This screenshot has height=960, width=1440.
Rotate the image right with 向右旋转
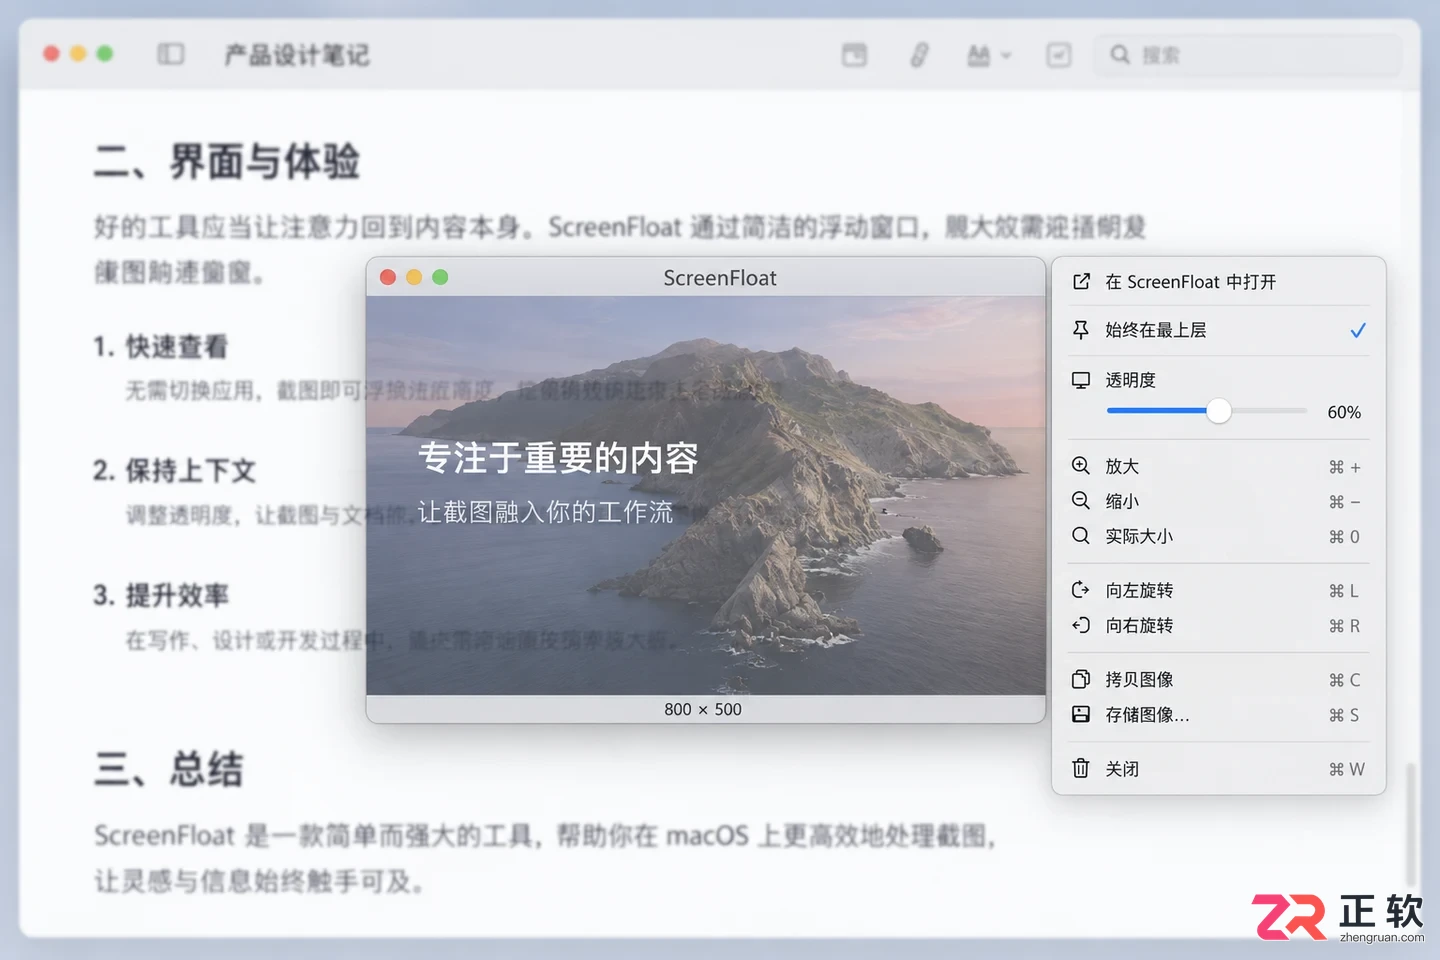(x=1219, y=626)
